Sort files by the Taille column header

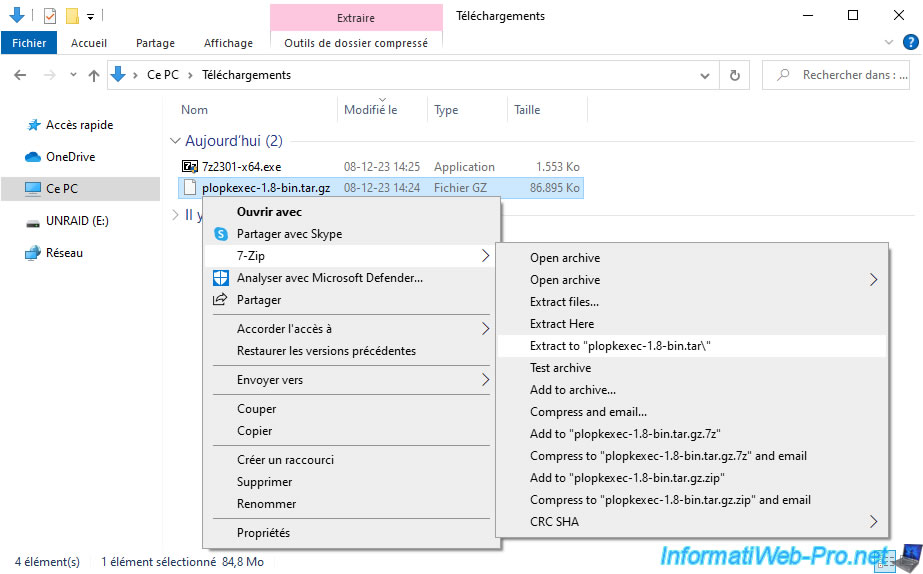tap(527, 110)
